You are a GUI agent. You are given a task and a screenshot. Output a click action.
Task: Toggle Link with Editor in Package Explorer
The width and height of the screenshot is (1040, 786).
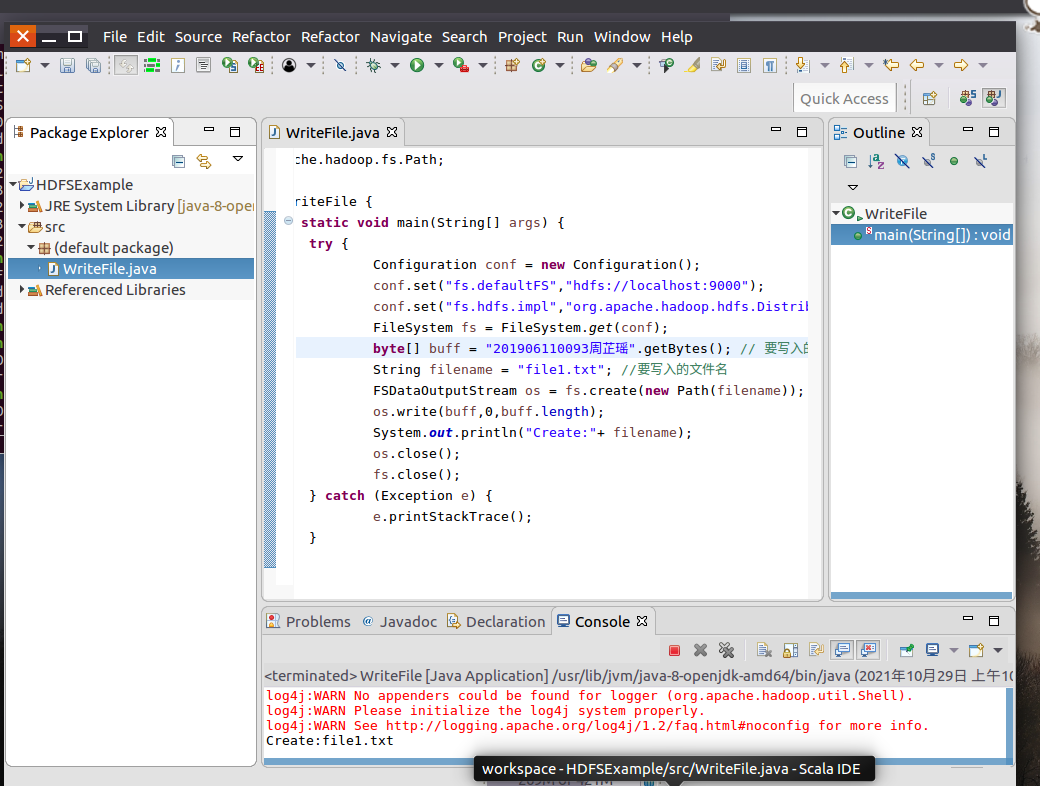pyautogui.click(x=204, y=161)
